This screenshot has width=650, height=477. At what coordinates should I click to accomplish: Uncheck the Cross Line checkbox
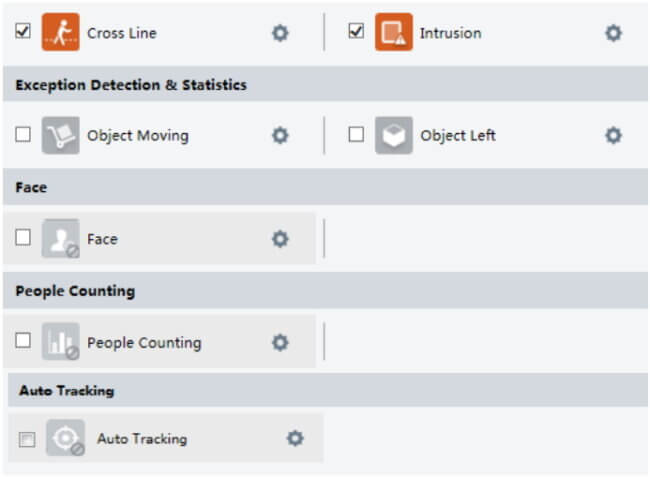[23, 31]
